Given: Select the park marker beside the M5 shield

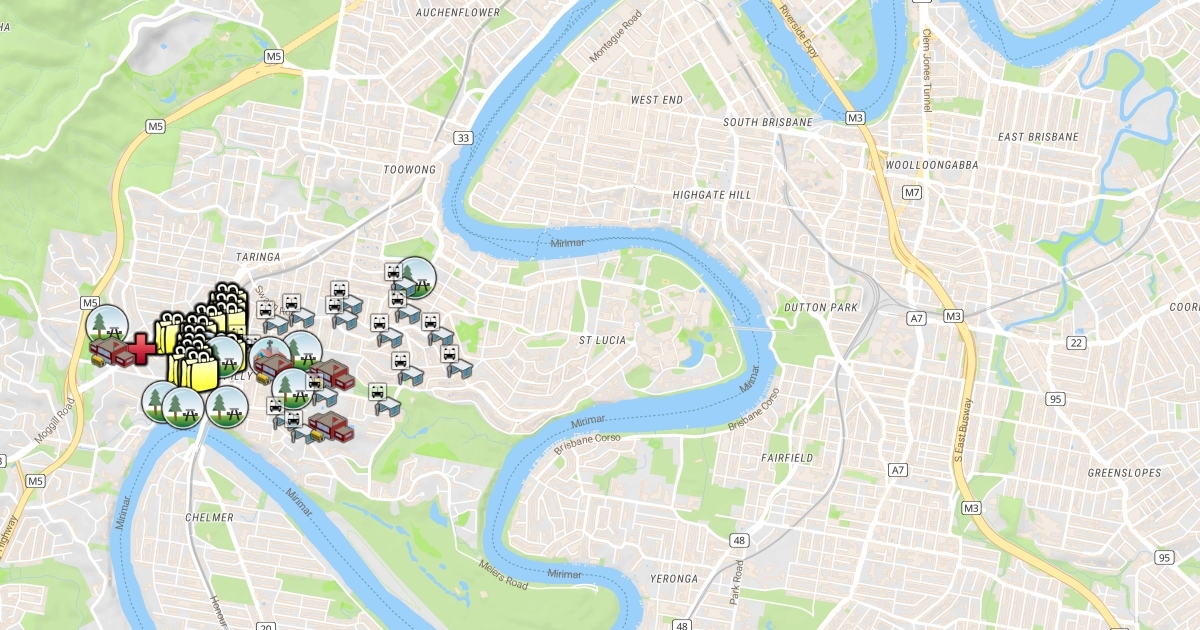Looking at the screenshot, I should [x=106, y=322].
